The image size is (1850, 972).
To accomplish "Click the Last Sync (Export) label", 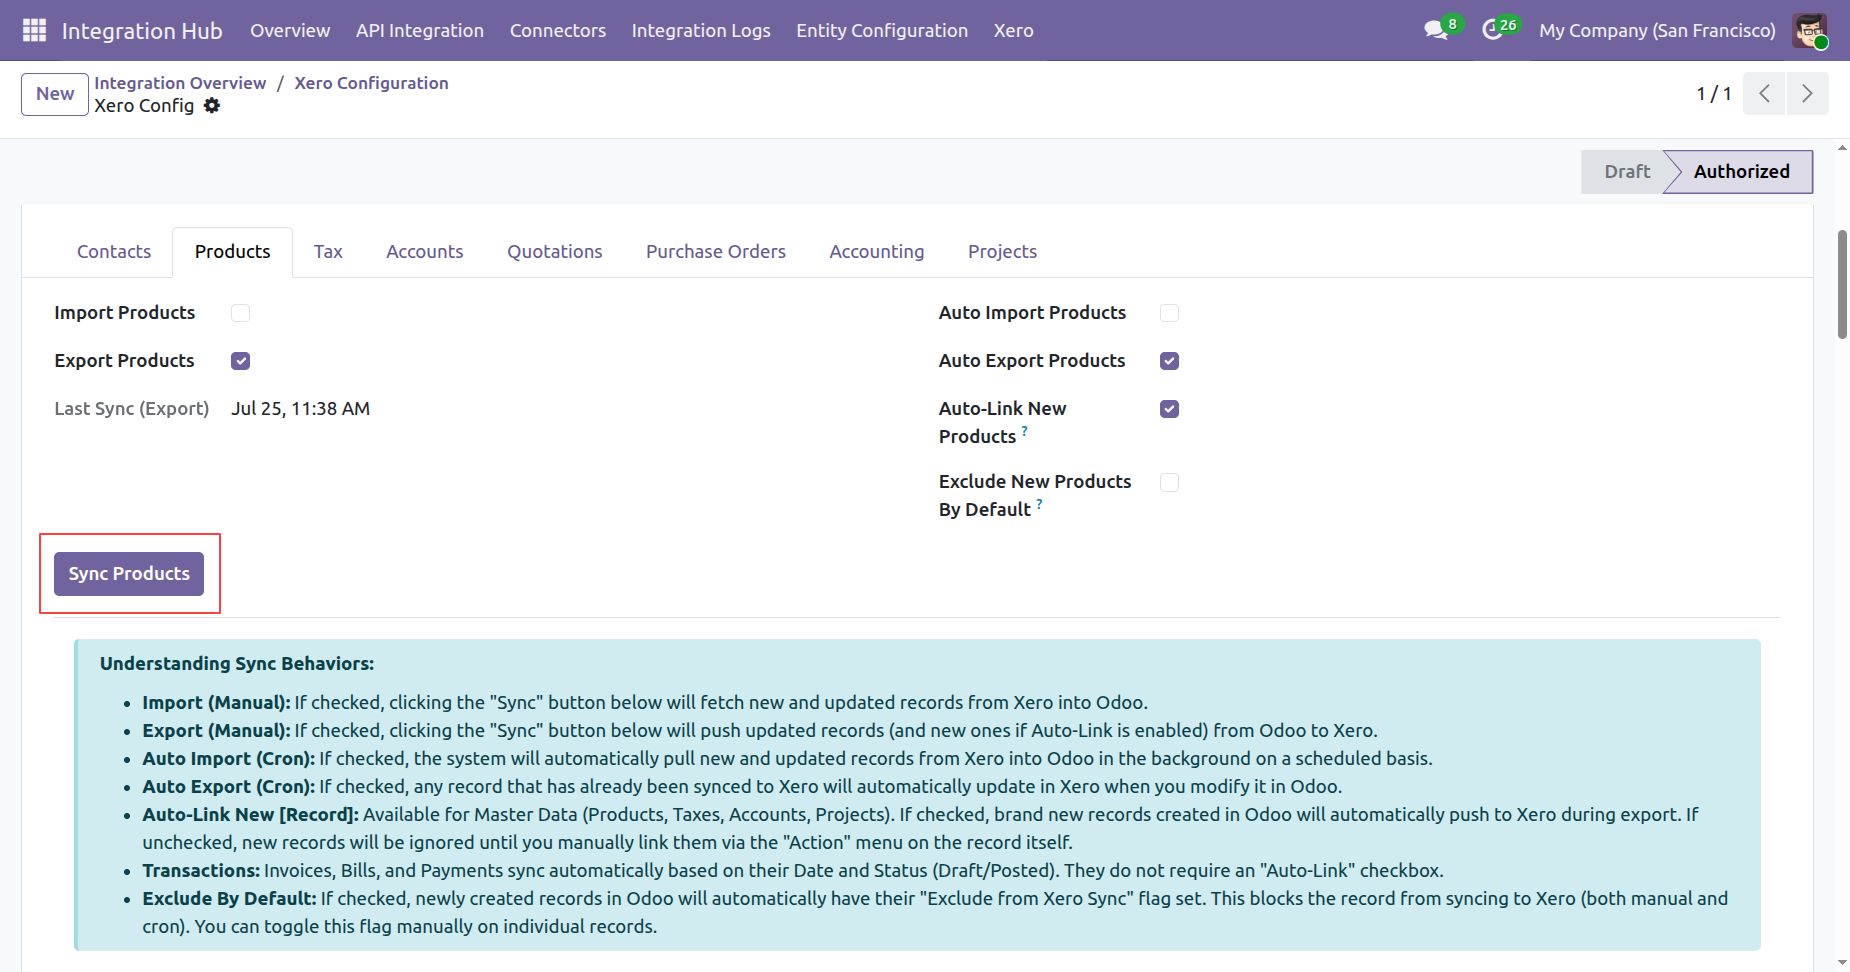I will point(132,409).
